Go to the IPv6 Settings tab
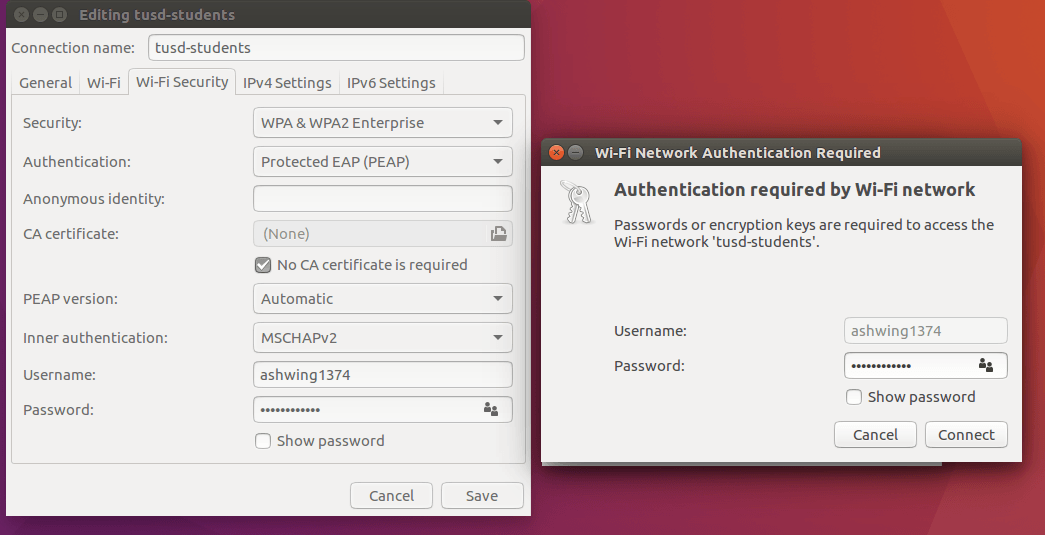This screenshot has width=1045, height=535. tap(391, 83)
